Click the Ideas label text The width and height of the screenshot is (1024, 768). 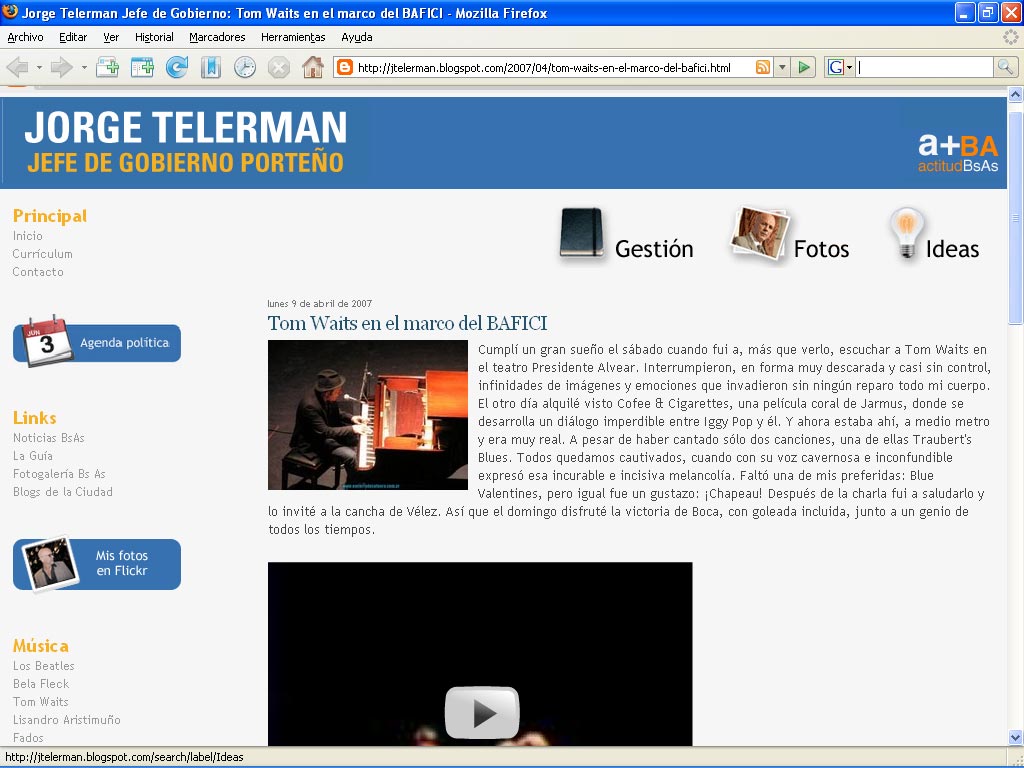coord(952,249)
